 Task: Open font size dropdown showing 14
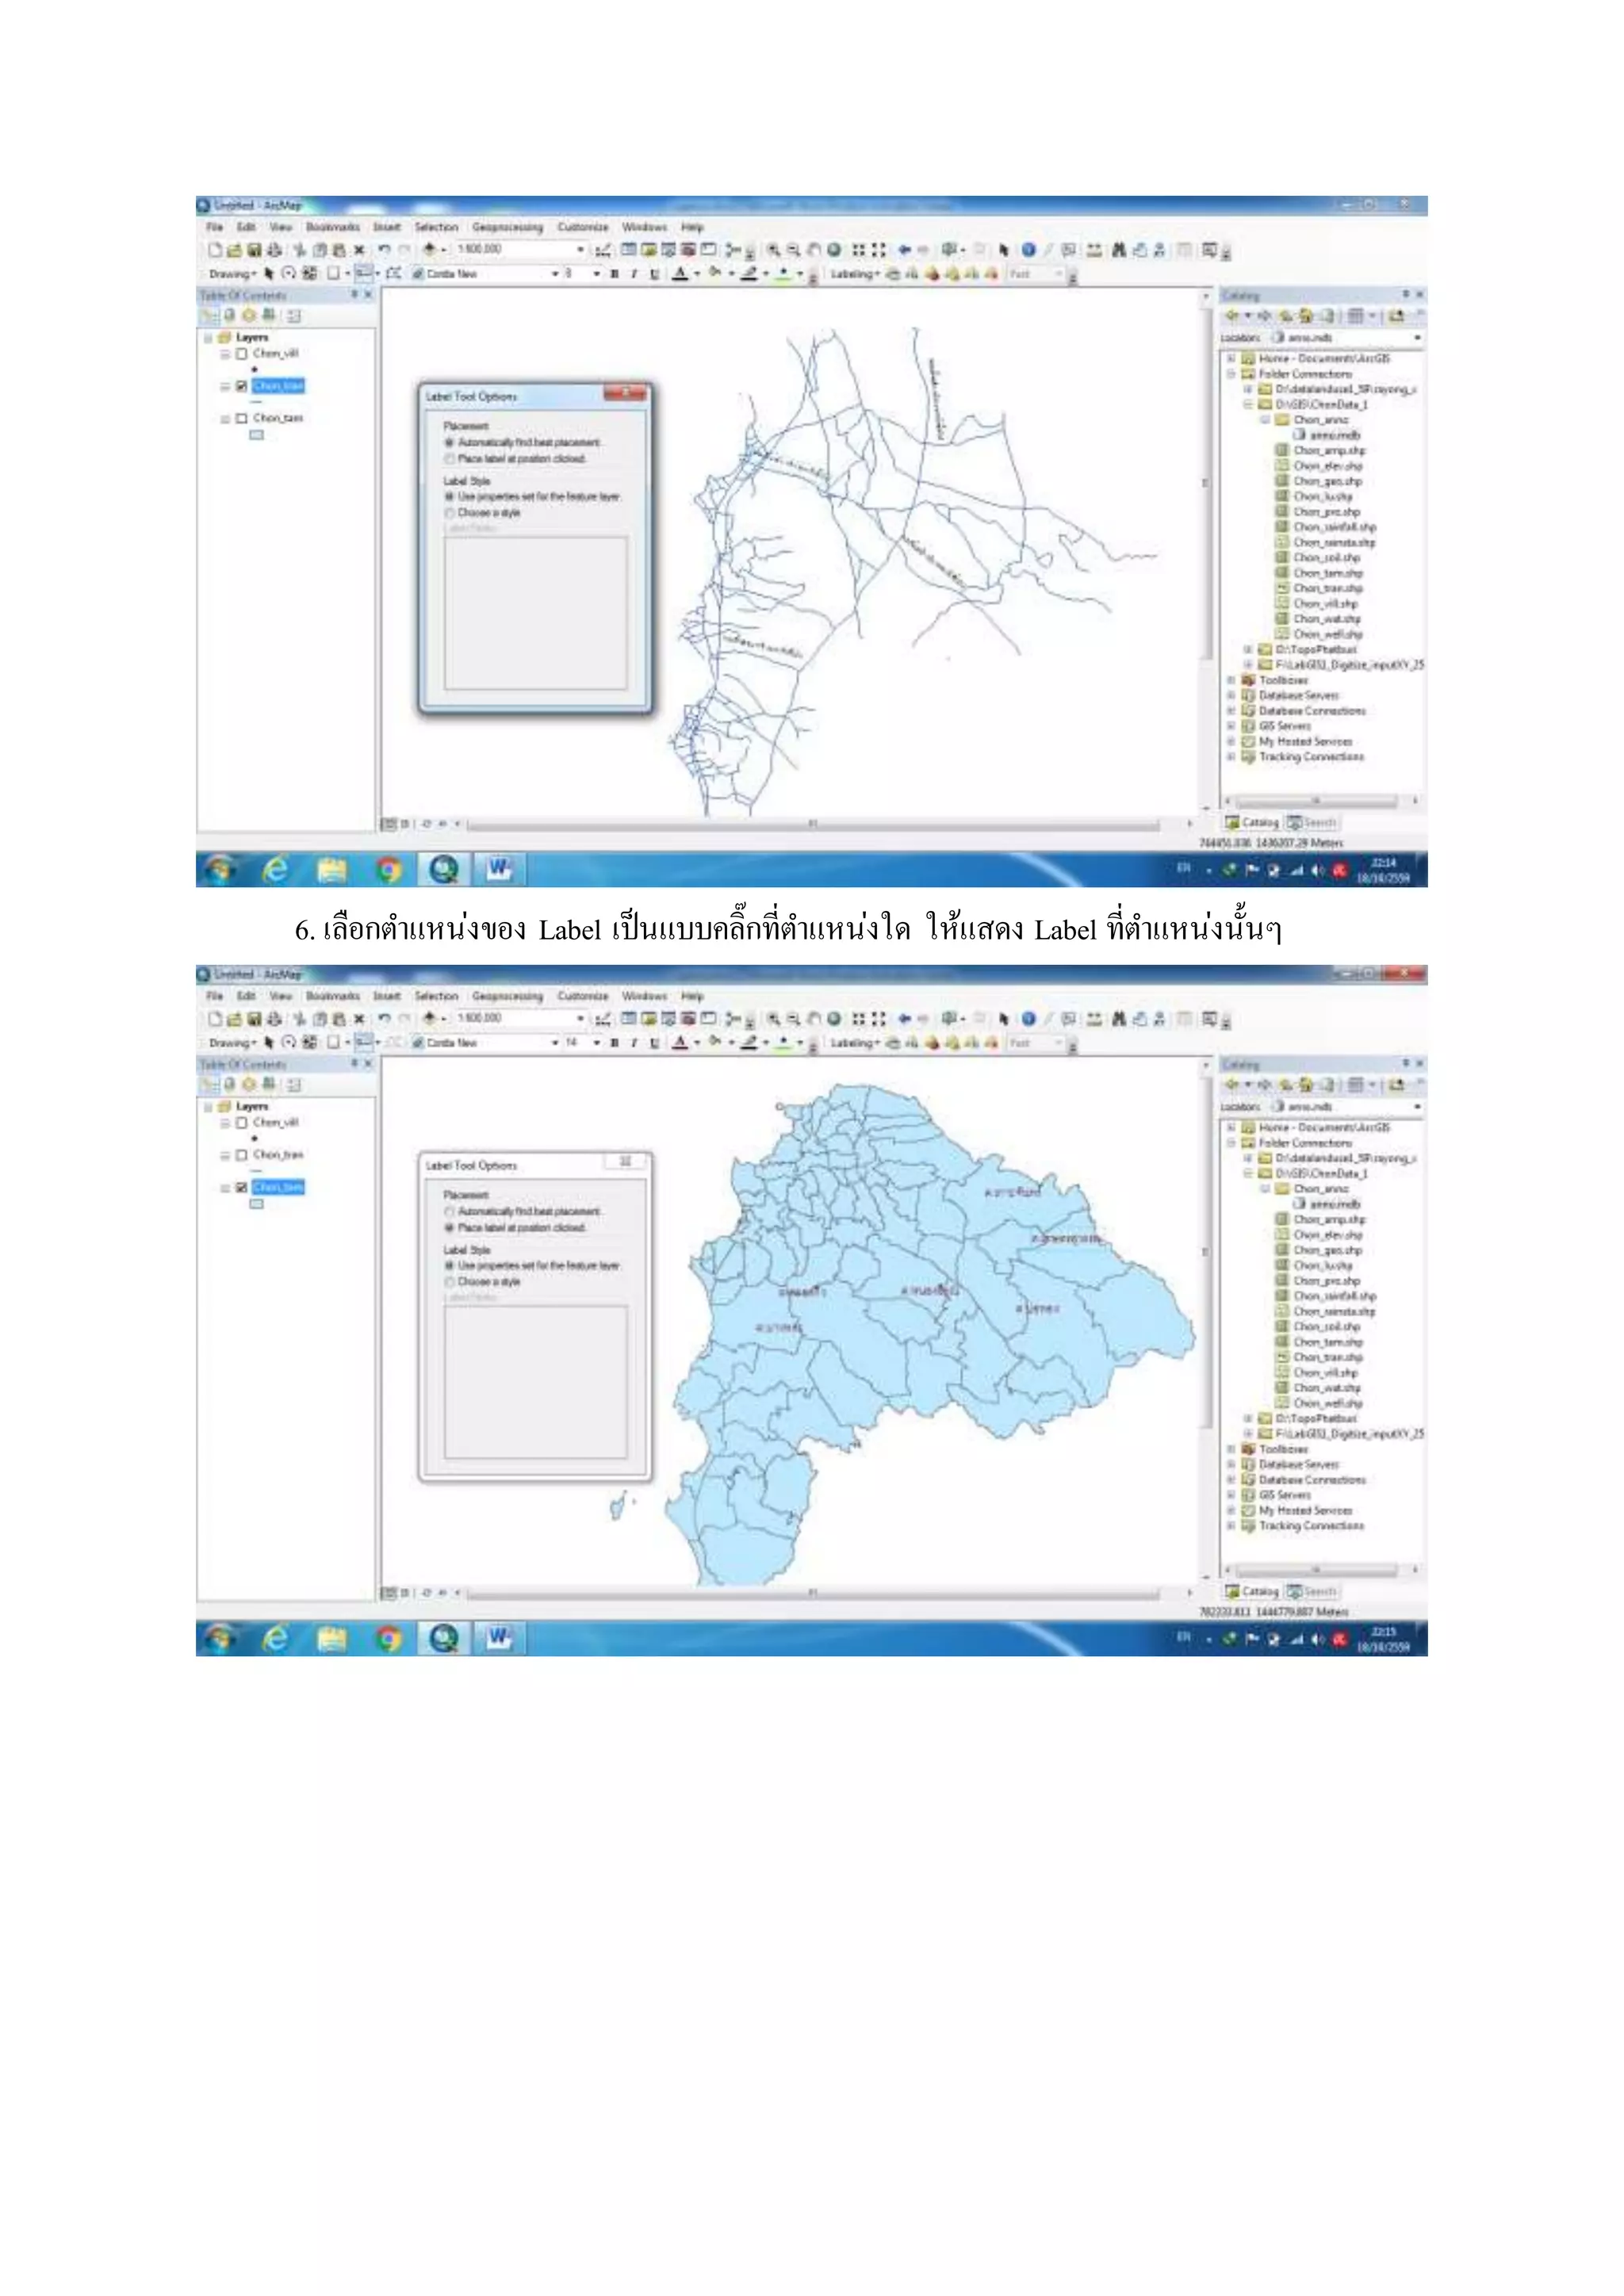[x=596, y=1042]
